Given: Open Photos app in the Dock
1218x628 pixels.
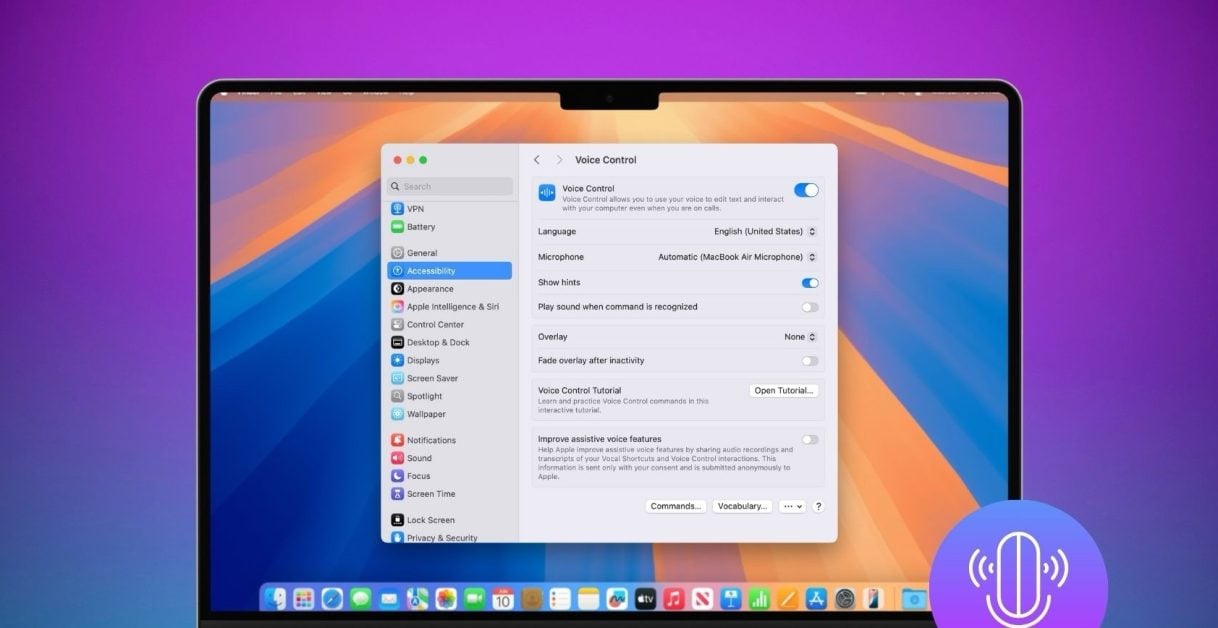Looking at the screenshot, I should click(446, 599).
